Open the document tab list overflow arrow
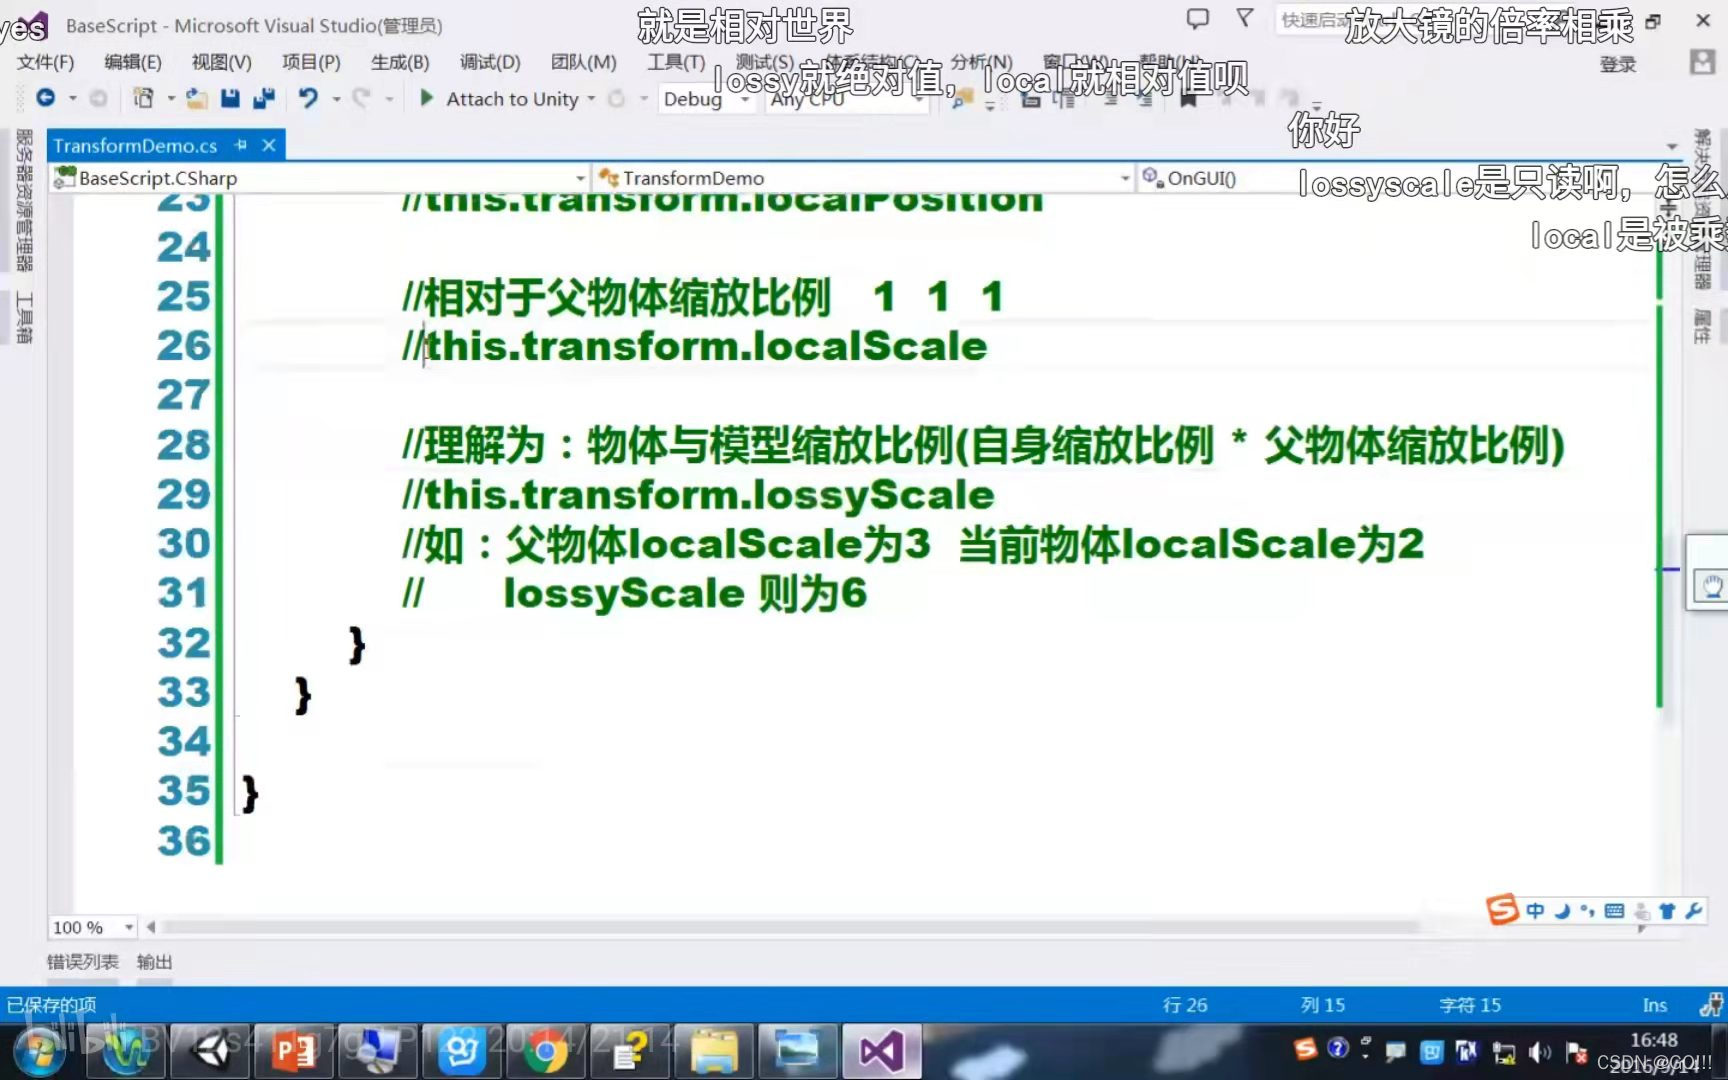 click(1671, 147)
